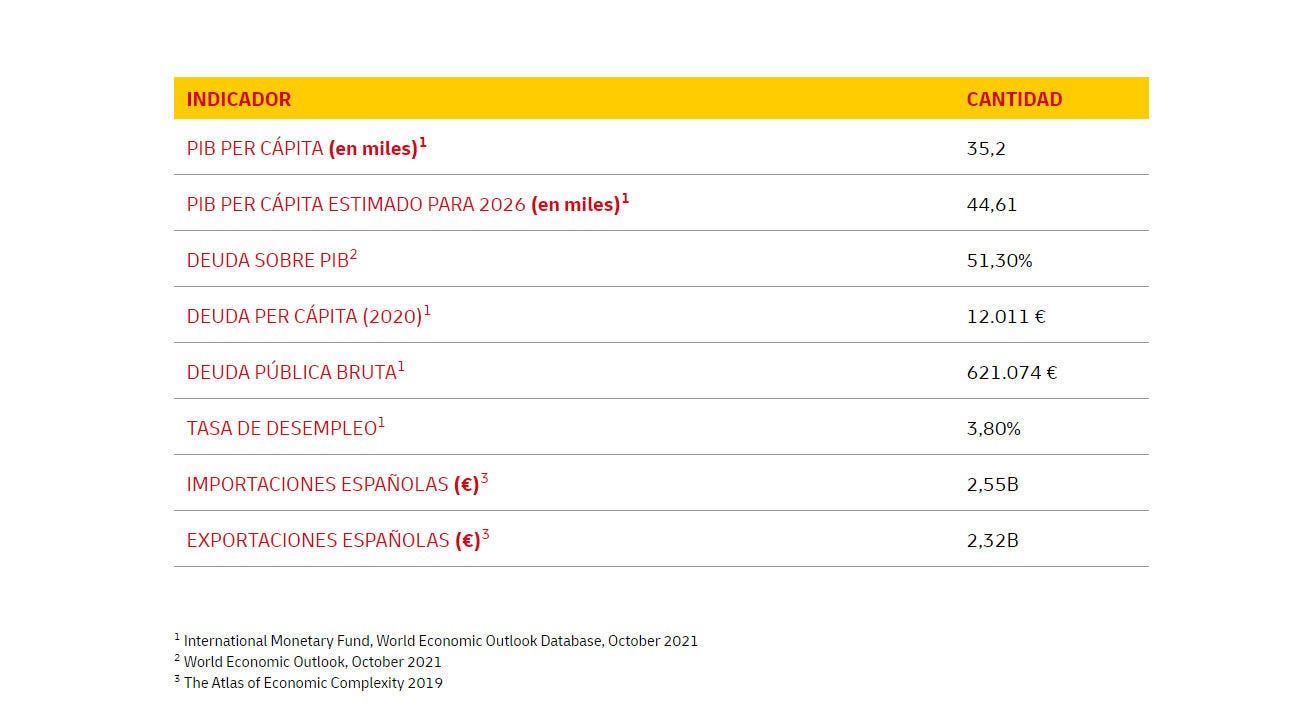Click the 51,30% value
The height and width of the screenshot is (722, 1293).
[999, 261]
